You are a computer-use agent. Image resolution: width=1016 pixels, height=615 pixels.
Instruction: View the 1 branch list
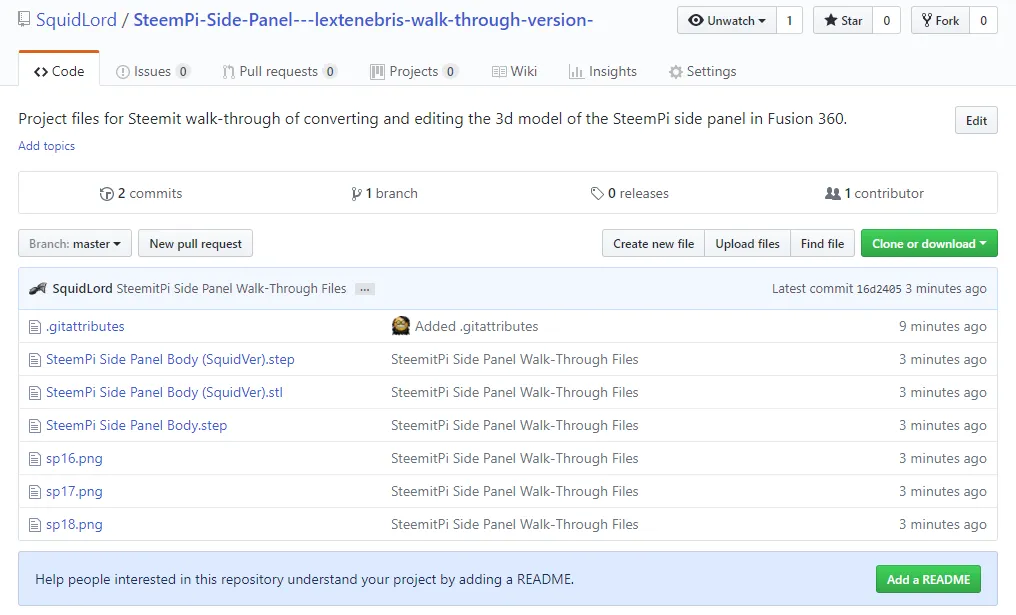[x=384, y=193]
